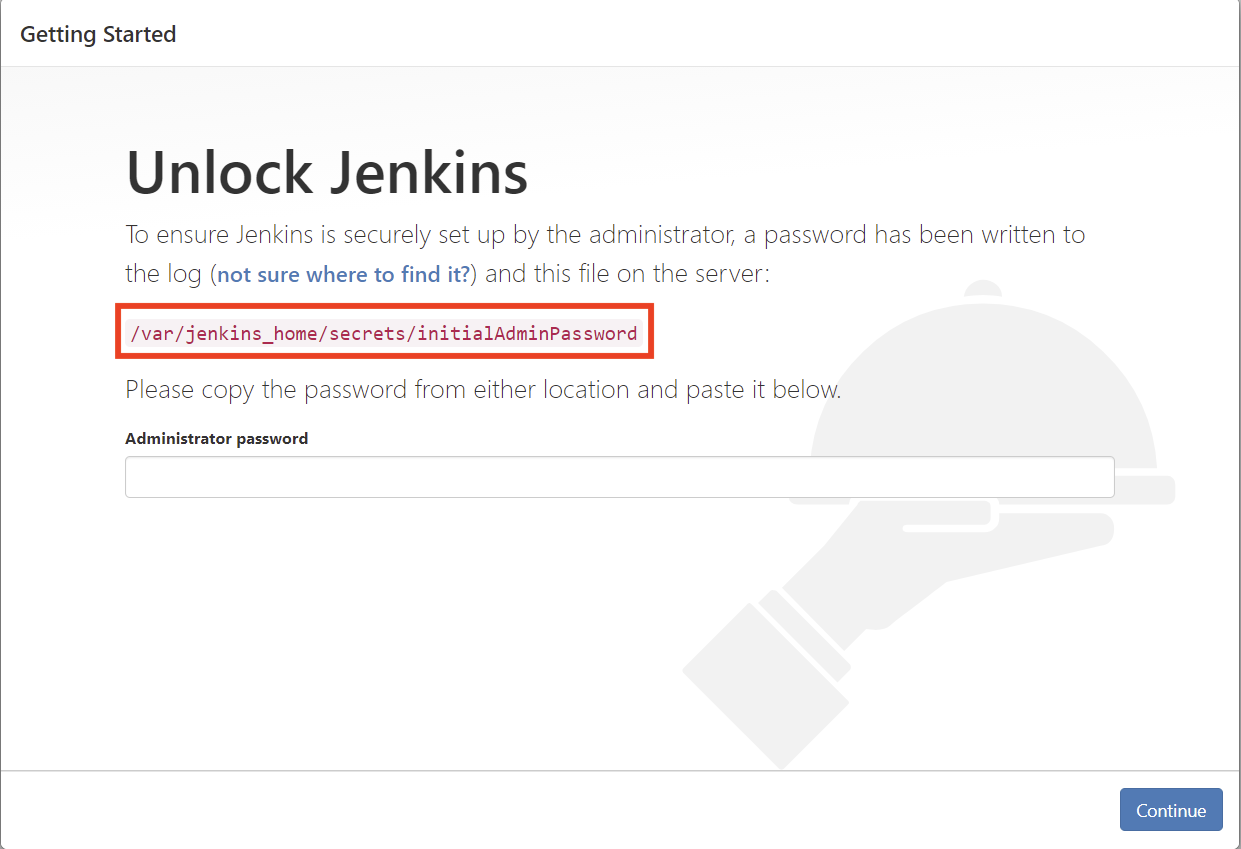Click the knob on top of the cloche
This screenshot has height=849, width=1241.
tap(985, 288)
